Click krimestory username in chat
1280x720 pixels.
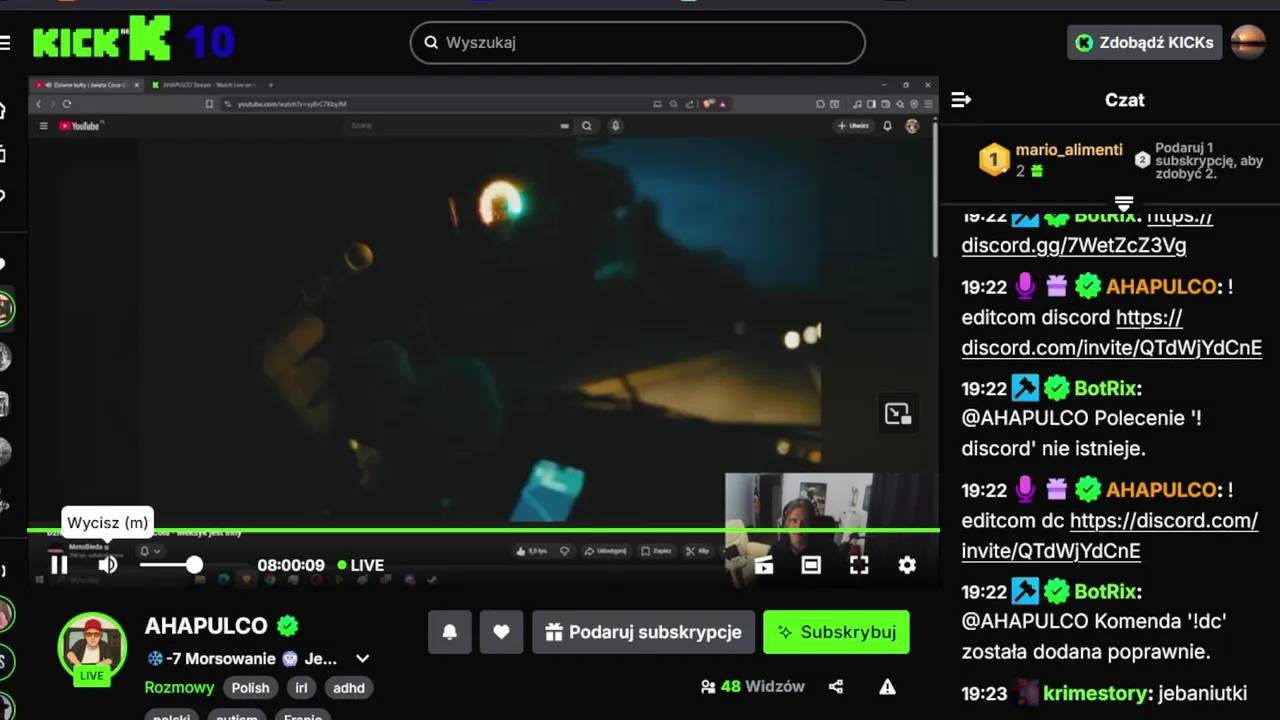point(1095,693)
